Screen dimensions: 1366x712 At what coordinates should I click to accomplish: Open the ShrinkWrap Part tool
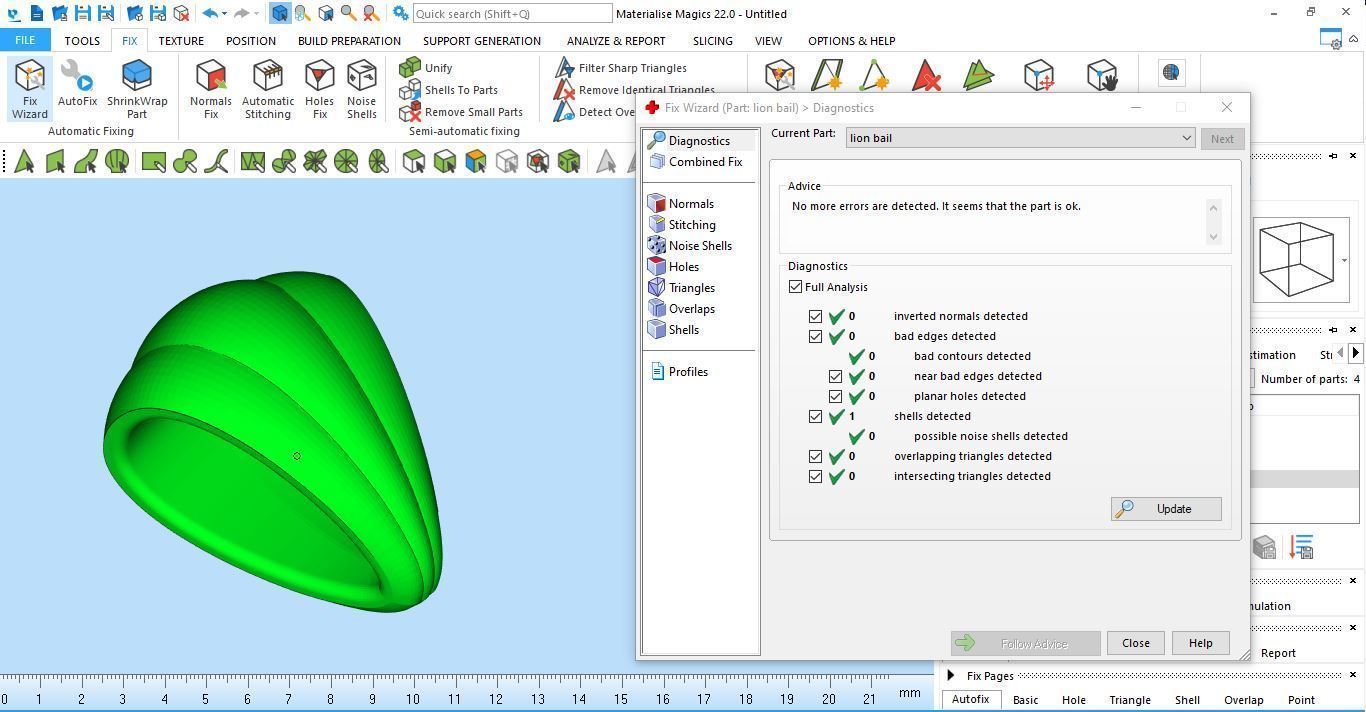coord(137,88)
